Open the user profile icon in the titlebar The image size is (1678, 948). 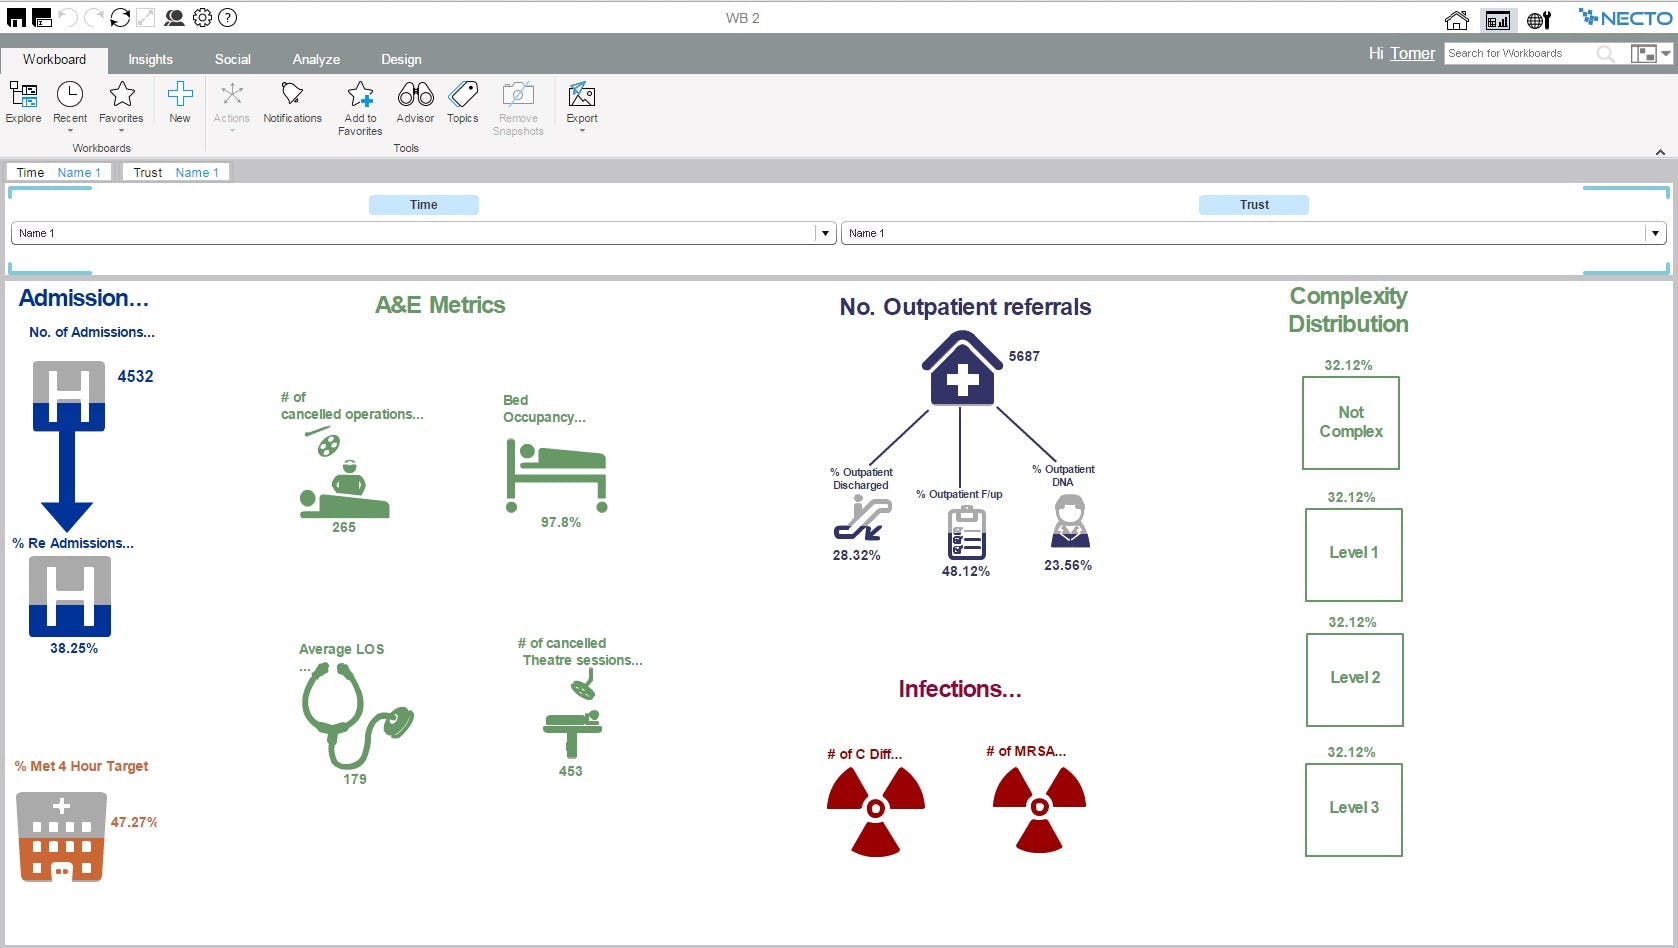pos(175,17)
